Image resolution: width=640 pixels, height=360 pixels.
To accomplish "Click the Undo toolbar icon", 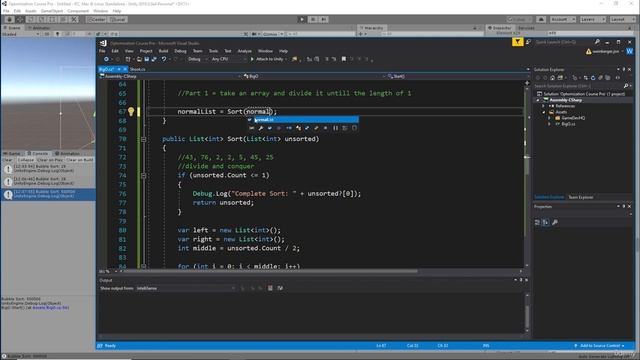I will 164,59.
